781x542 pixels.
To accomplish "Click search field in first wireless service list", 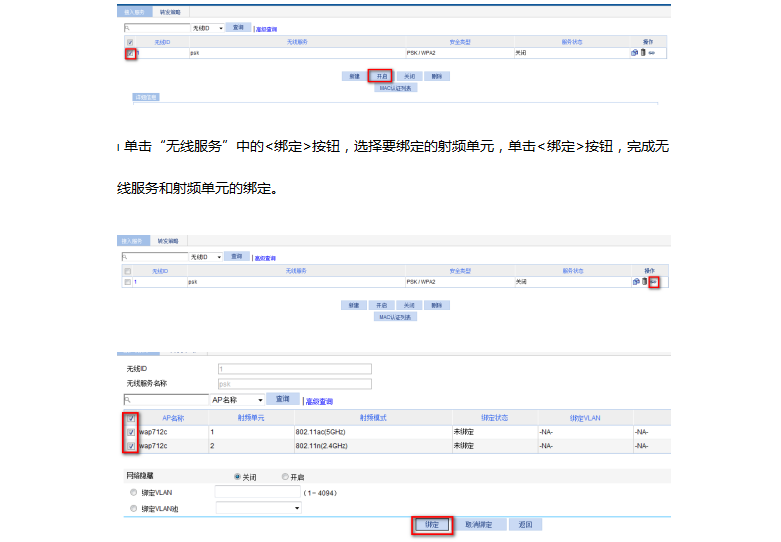I will [157, 28].
